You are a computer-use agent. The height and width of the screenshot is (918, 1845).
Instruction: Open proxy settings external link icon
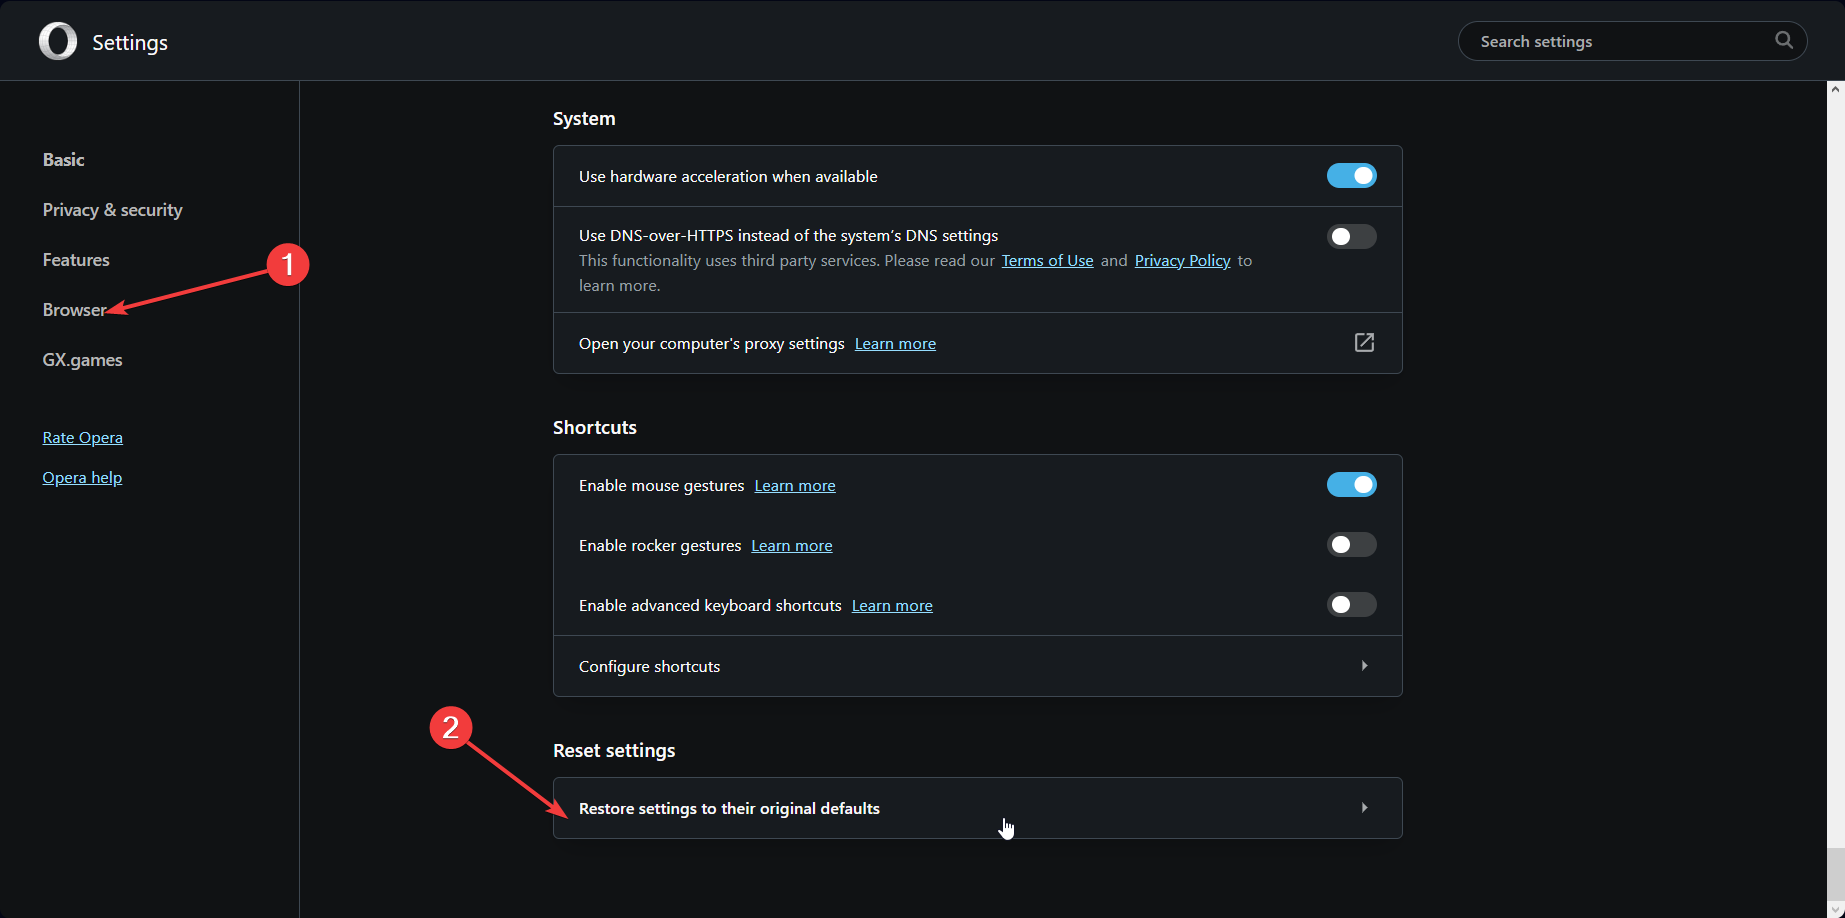point(1364,343)
